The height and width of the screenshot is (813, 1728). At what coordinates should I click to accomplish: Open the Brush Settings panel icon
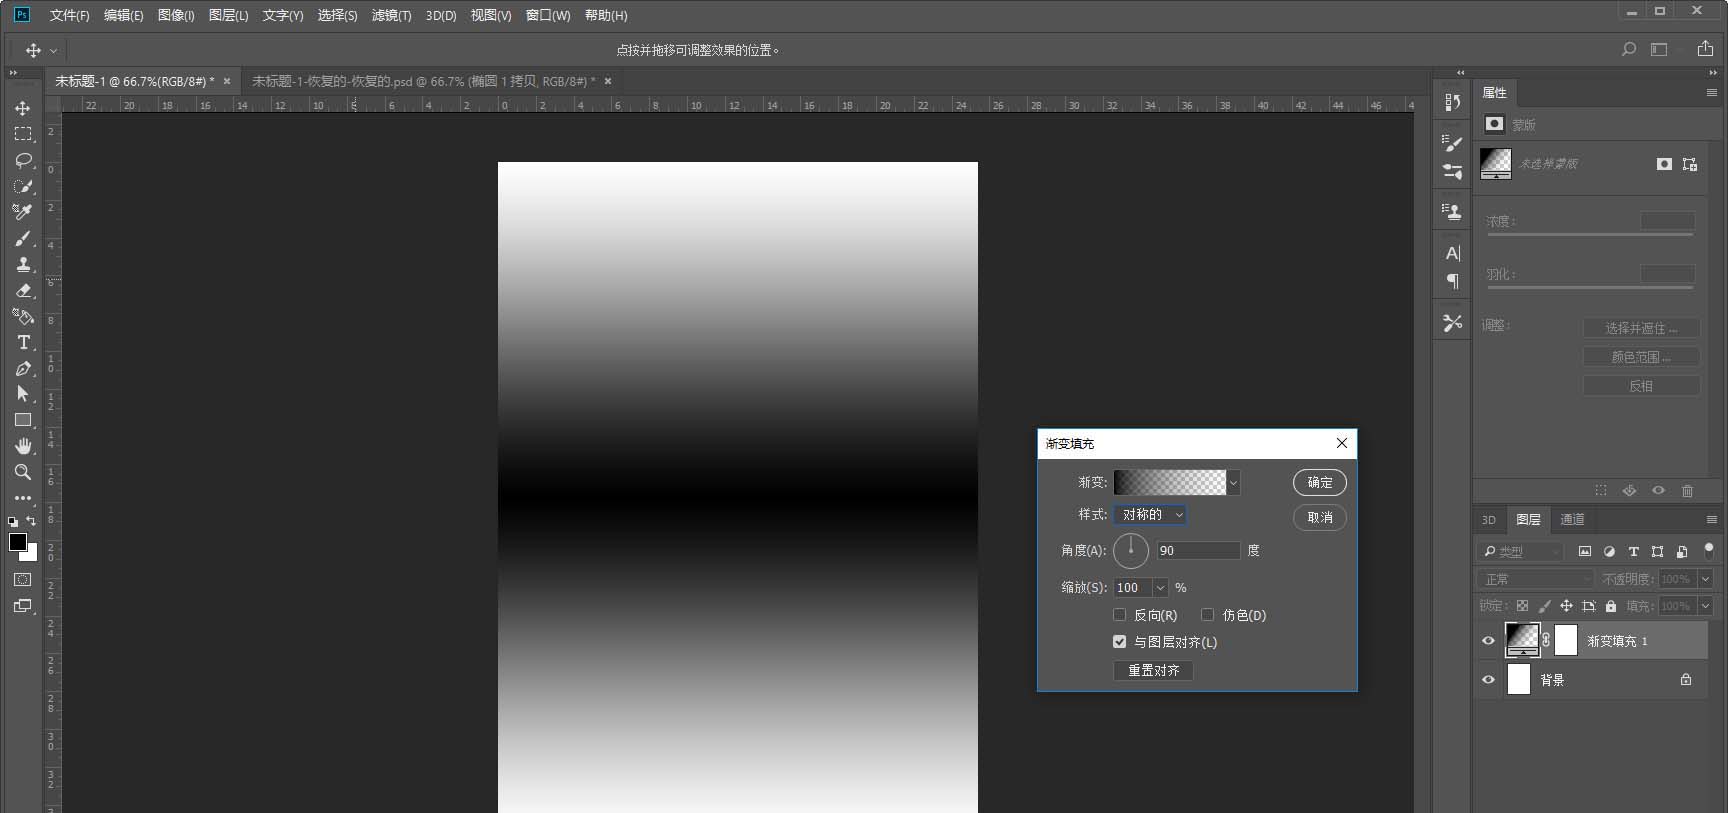[1453, 143]
